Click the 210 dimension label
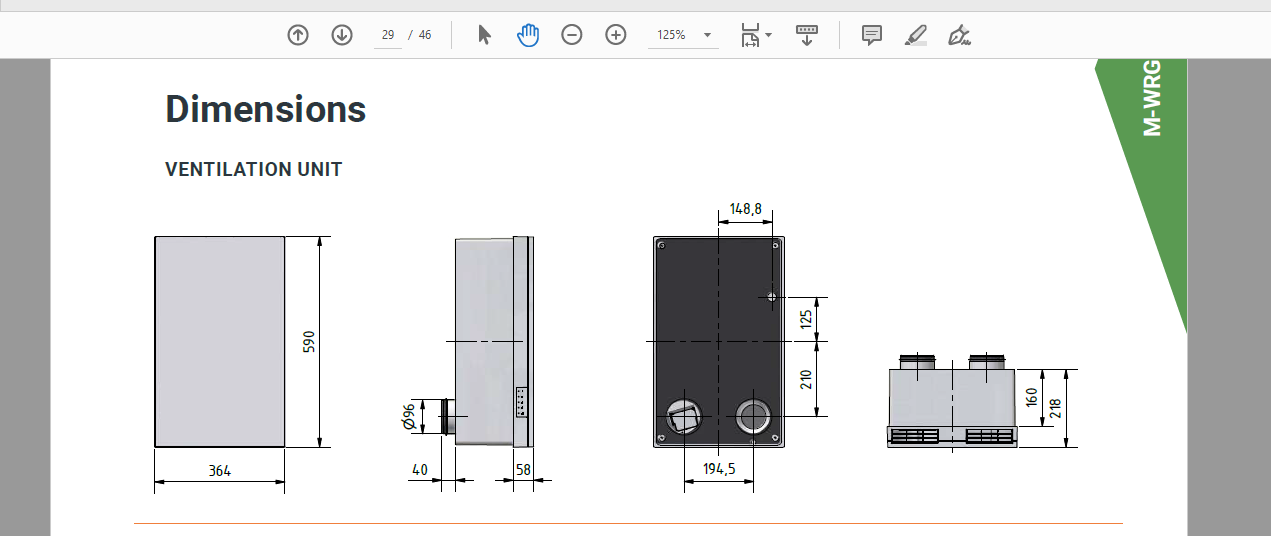 point(807,379)
